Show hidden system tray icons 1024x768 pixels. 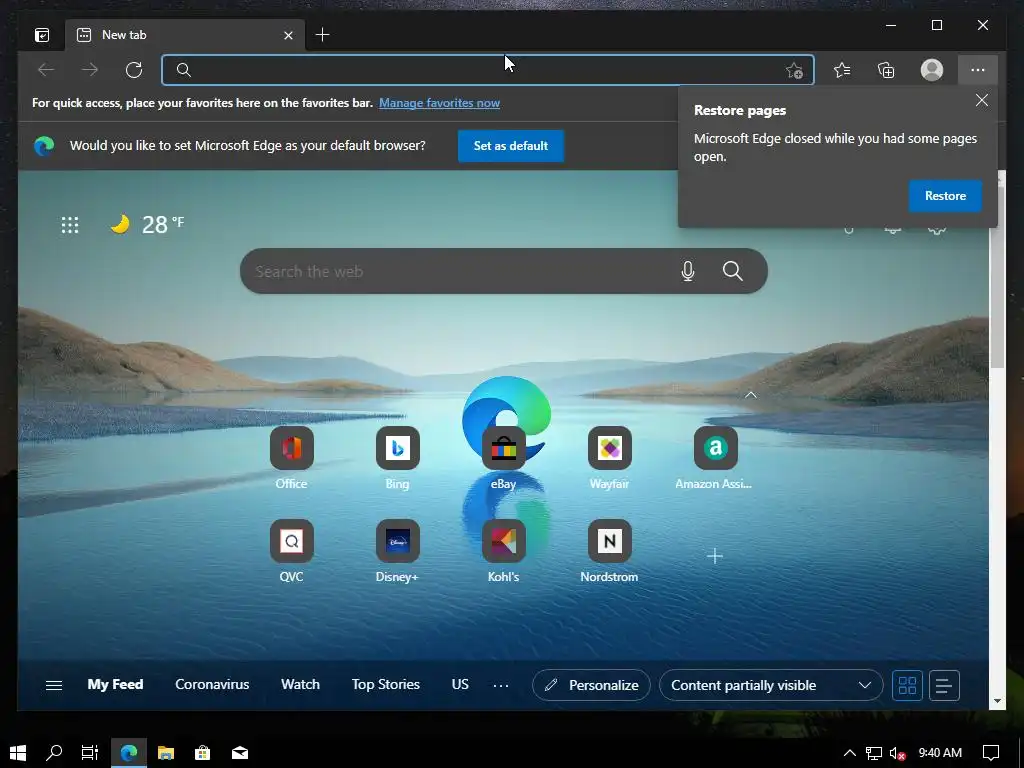click(850, 753)
